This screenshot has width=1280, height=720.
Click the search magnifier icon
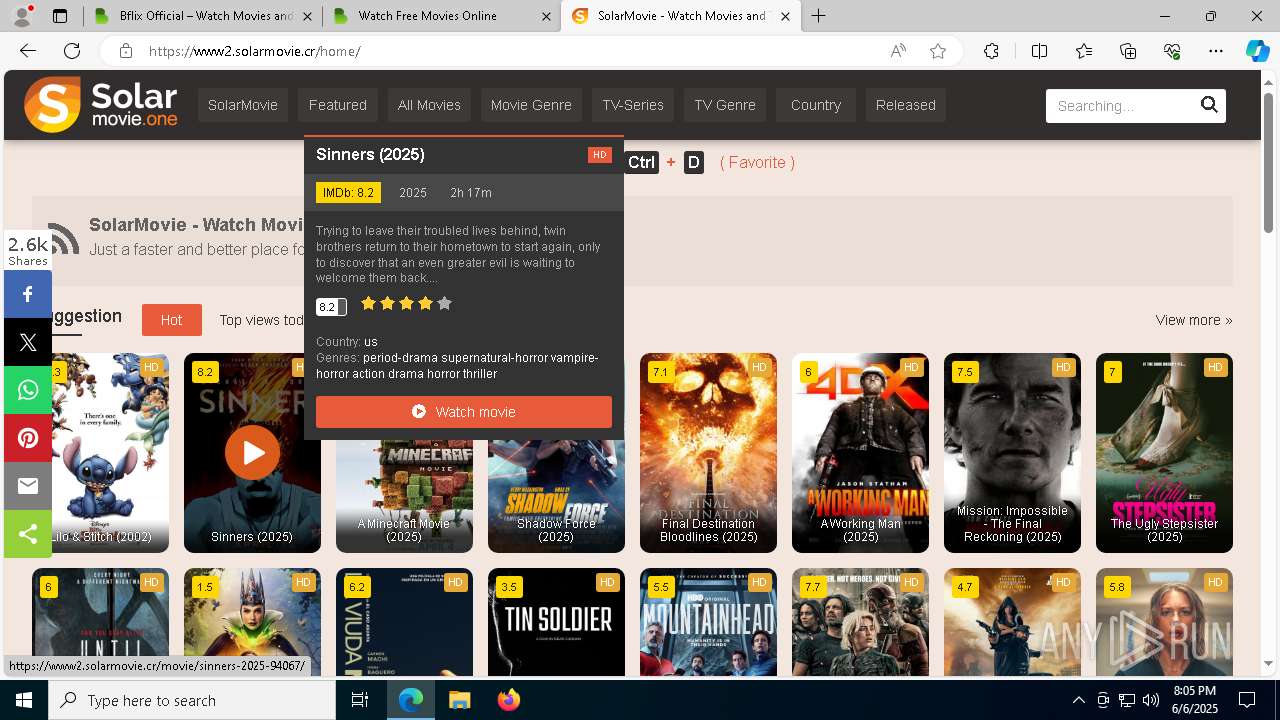coord(1209,105)
